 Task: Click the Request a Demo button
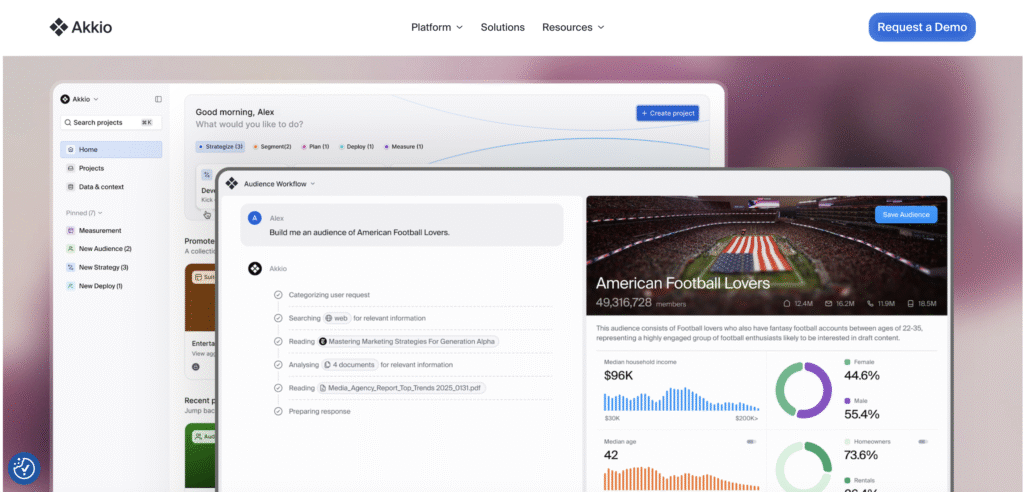[x=921, y=27]
